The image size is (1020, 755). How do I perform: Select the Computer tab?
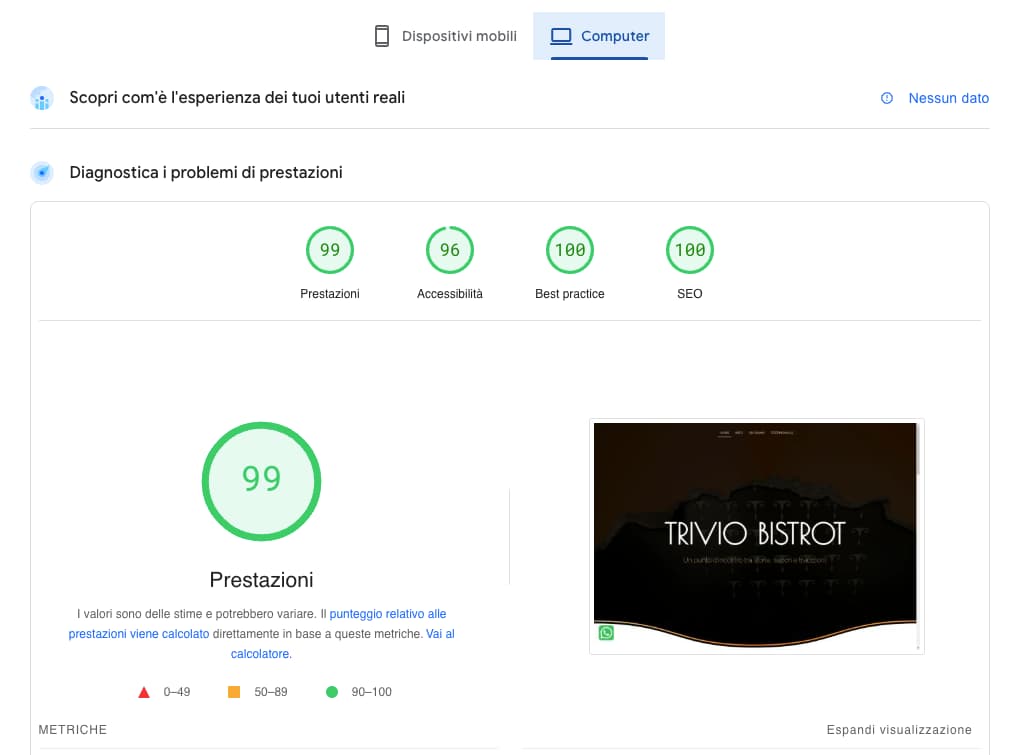pos(598,36)
